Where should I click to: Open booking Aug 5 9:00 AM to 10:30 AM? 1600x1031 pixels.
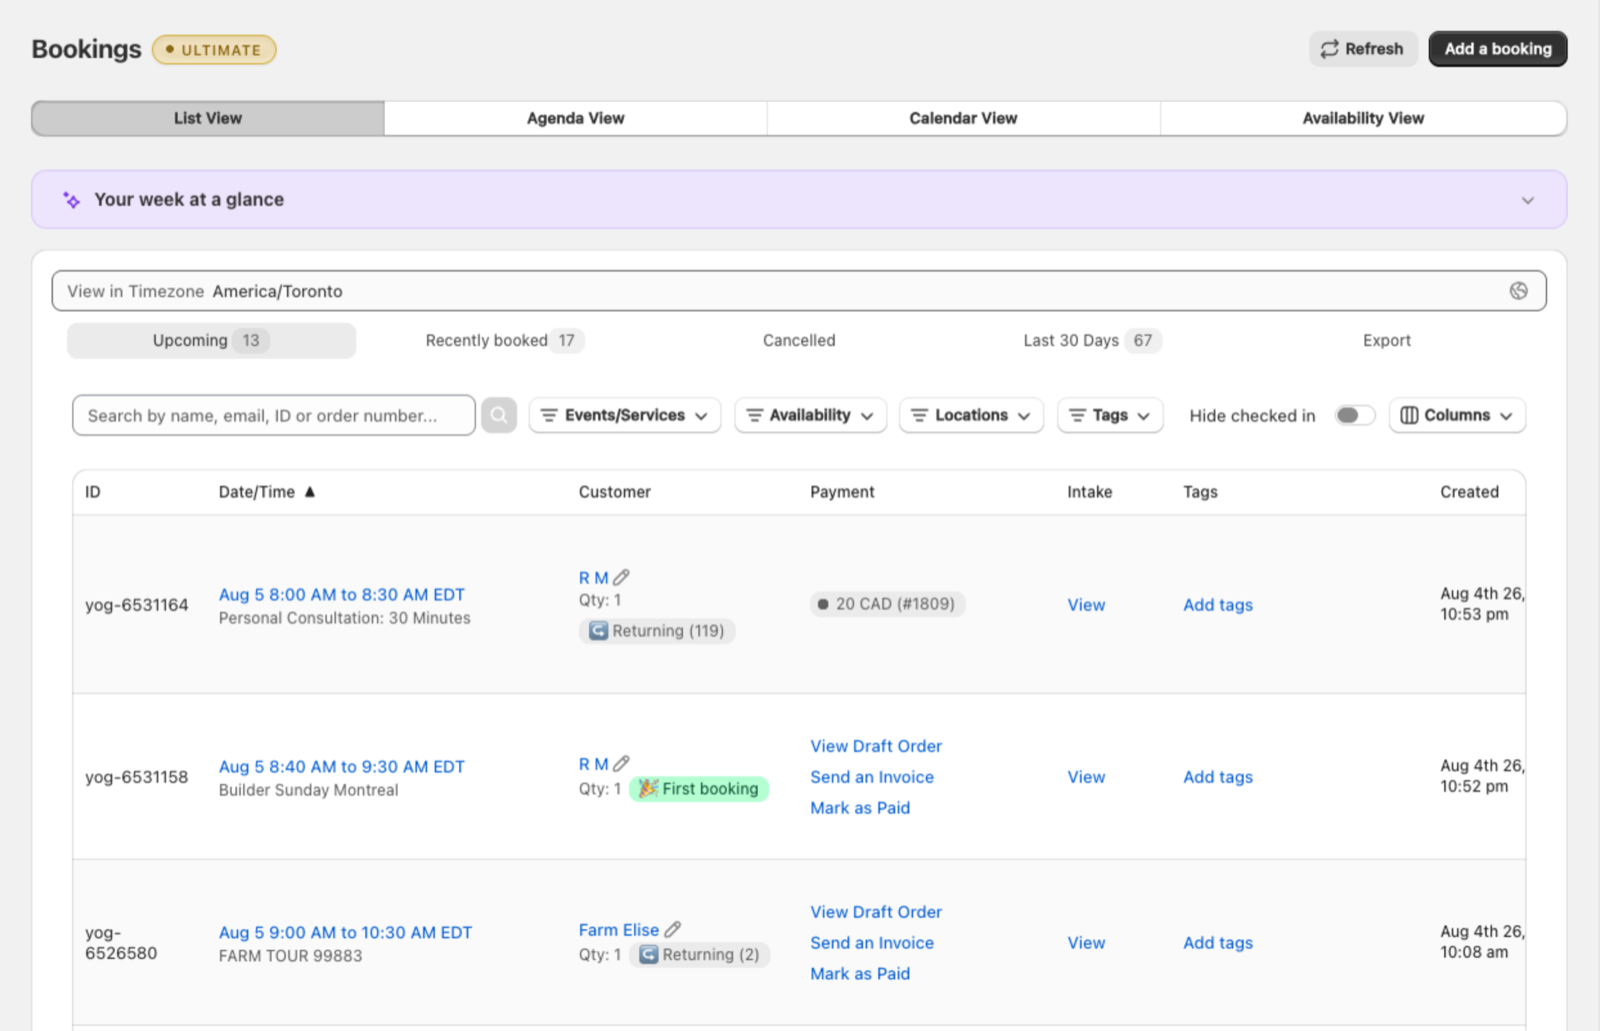pos(345,932)
